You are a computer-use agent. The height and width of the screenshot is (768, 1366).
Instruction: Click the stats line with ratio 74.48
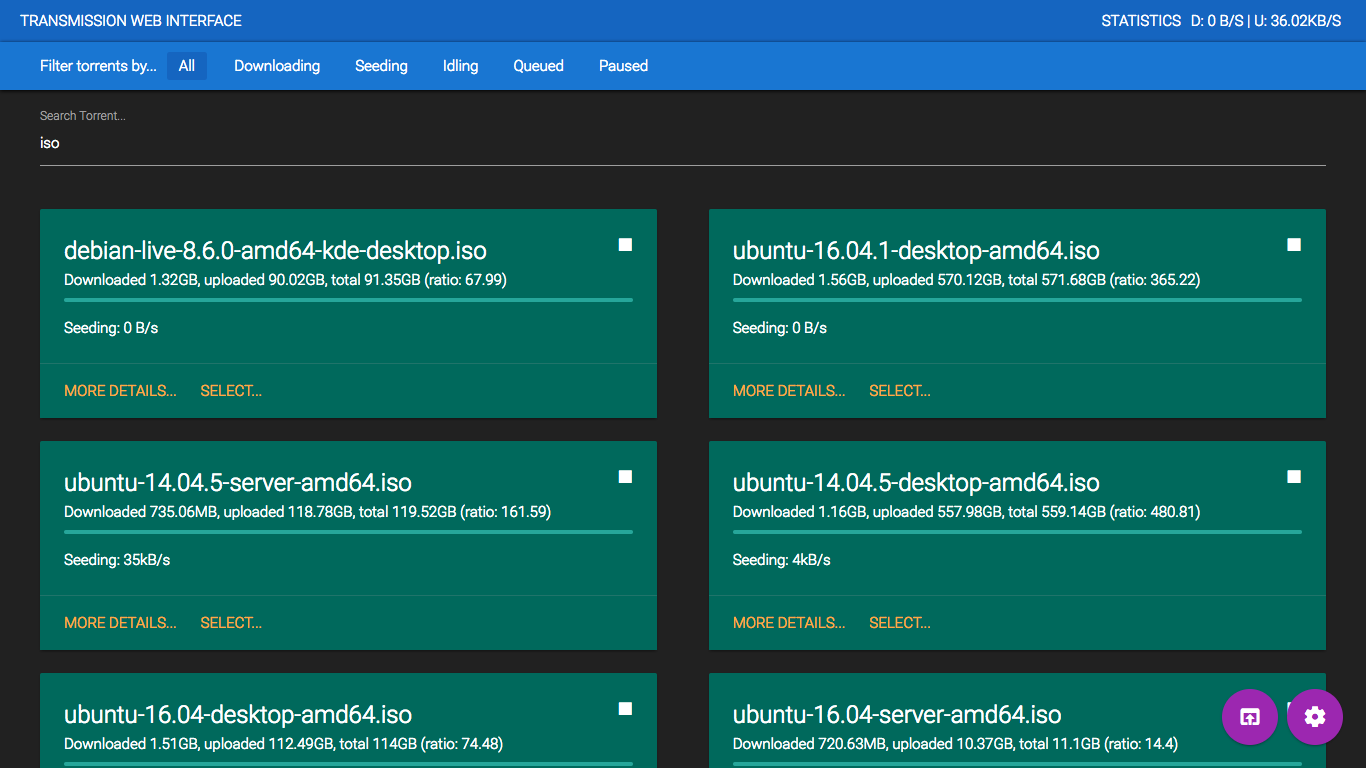coord(283,744)
